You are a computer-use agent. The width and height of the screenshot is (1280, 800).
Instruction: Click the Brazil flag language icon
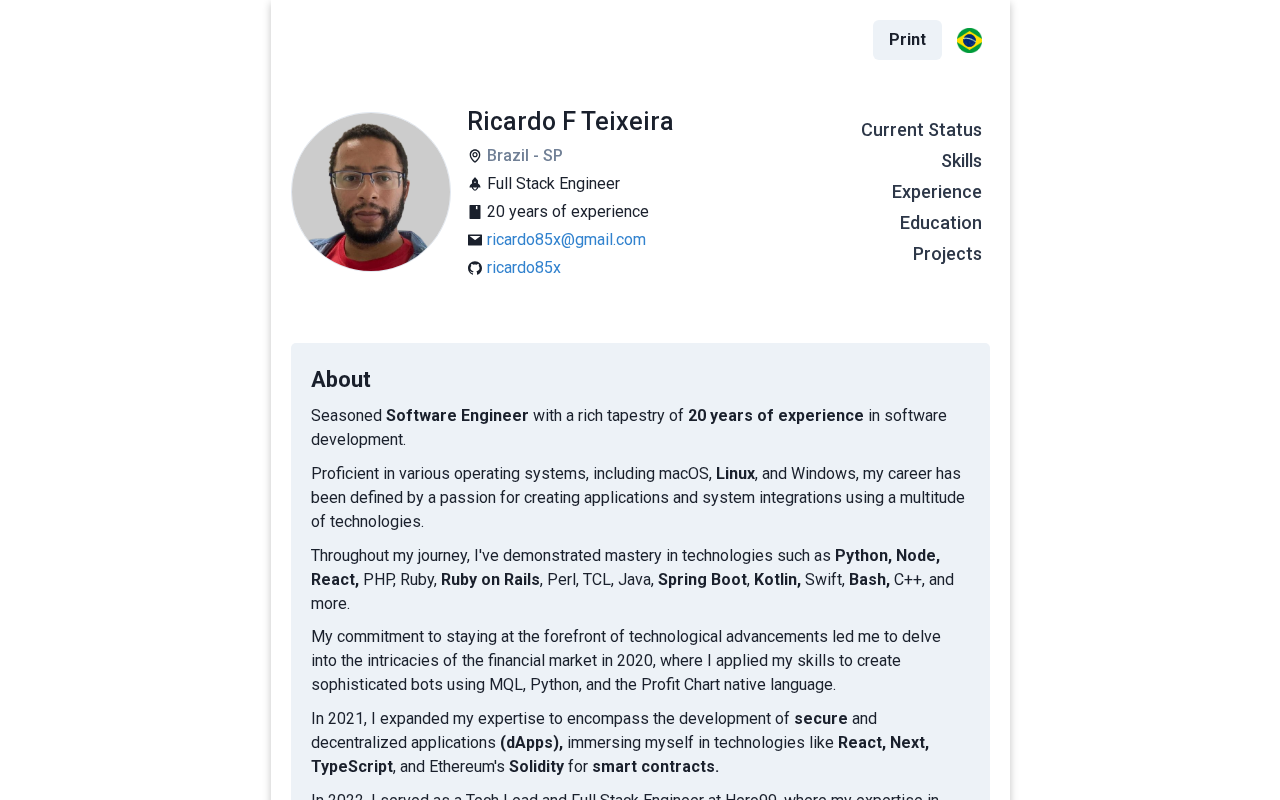[969, 40]
